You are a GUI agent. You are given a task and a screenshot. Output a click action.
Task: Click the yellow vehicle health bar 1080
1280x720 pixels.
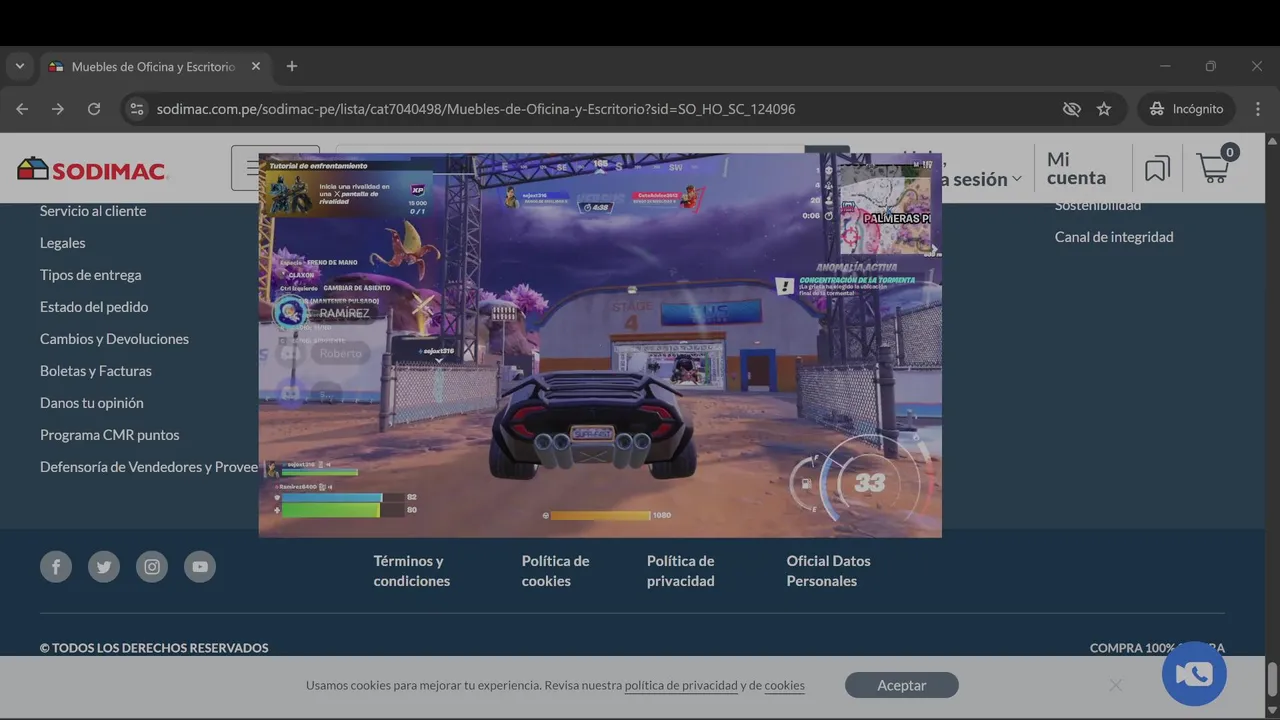click(600, 516)
